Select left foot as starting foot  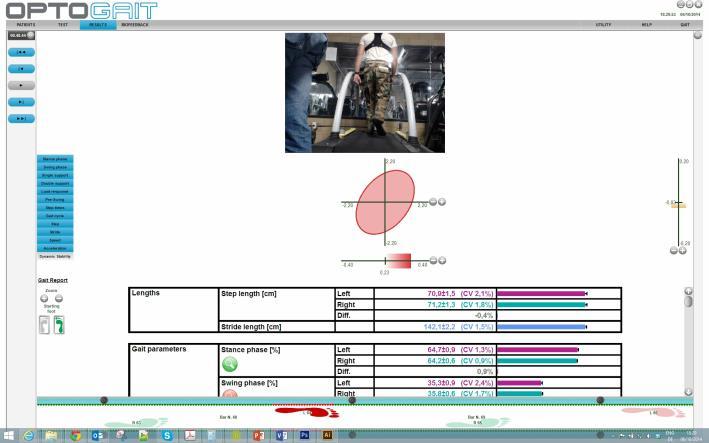click(x=44, y=325)
